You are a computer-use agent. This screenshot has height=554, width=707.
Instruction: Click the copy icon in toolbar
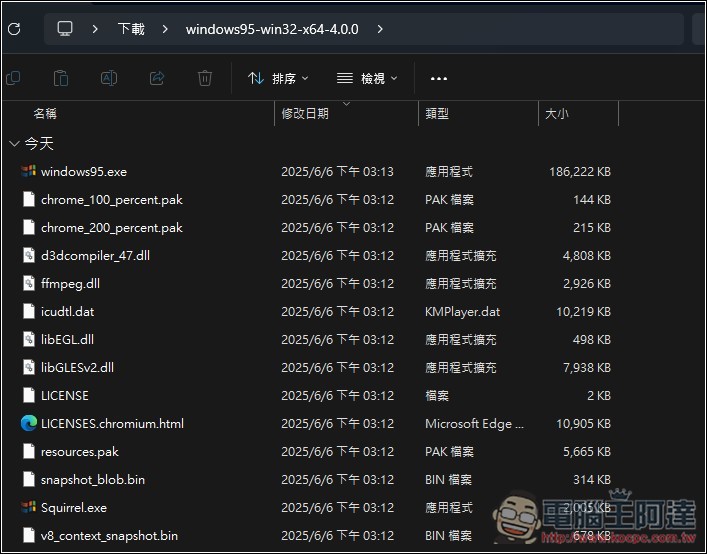(14, 78)
